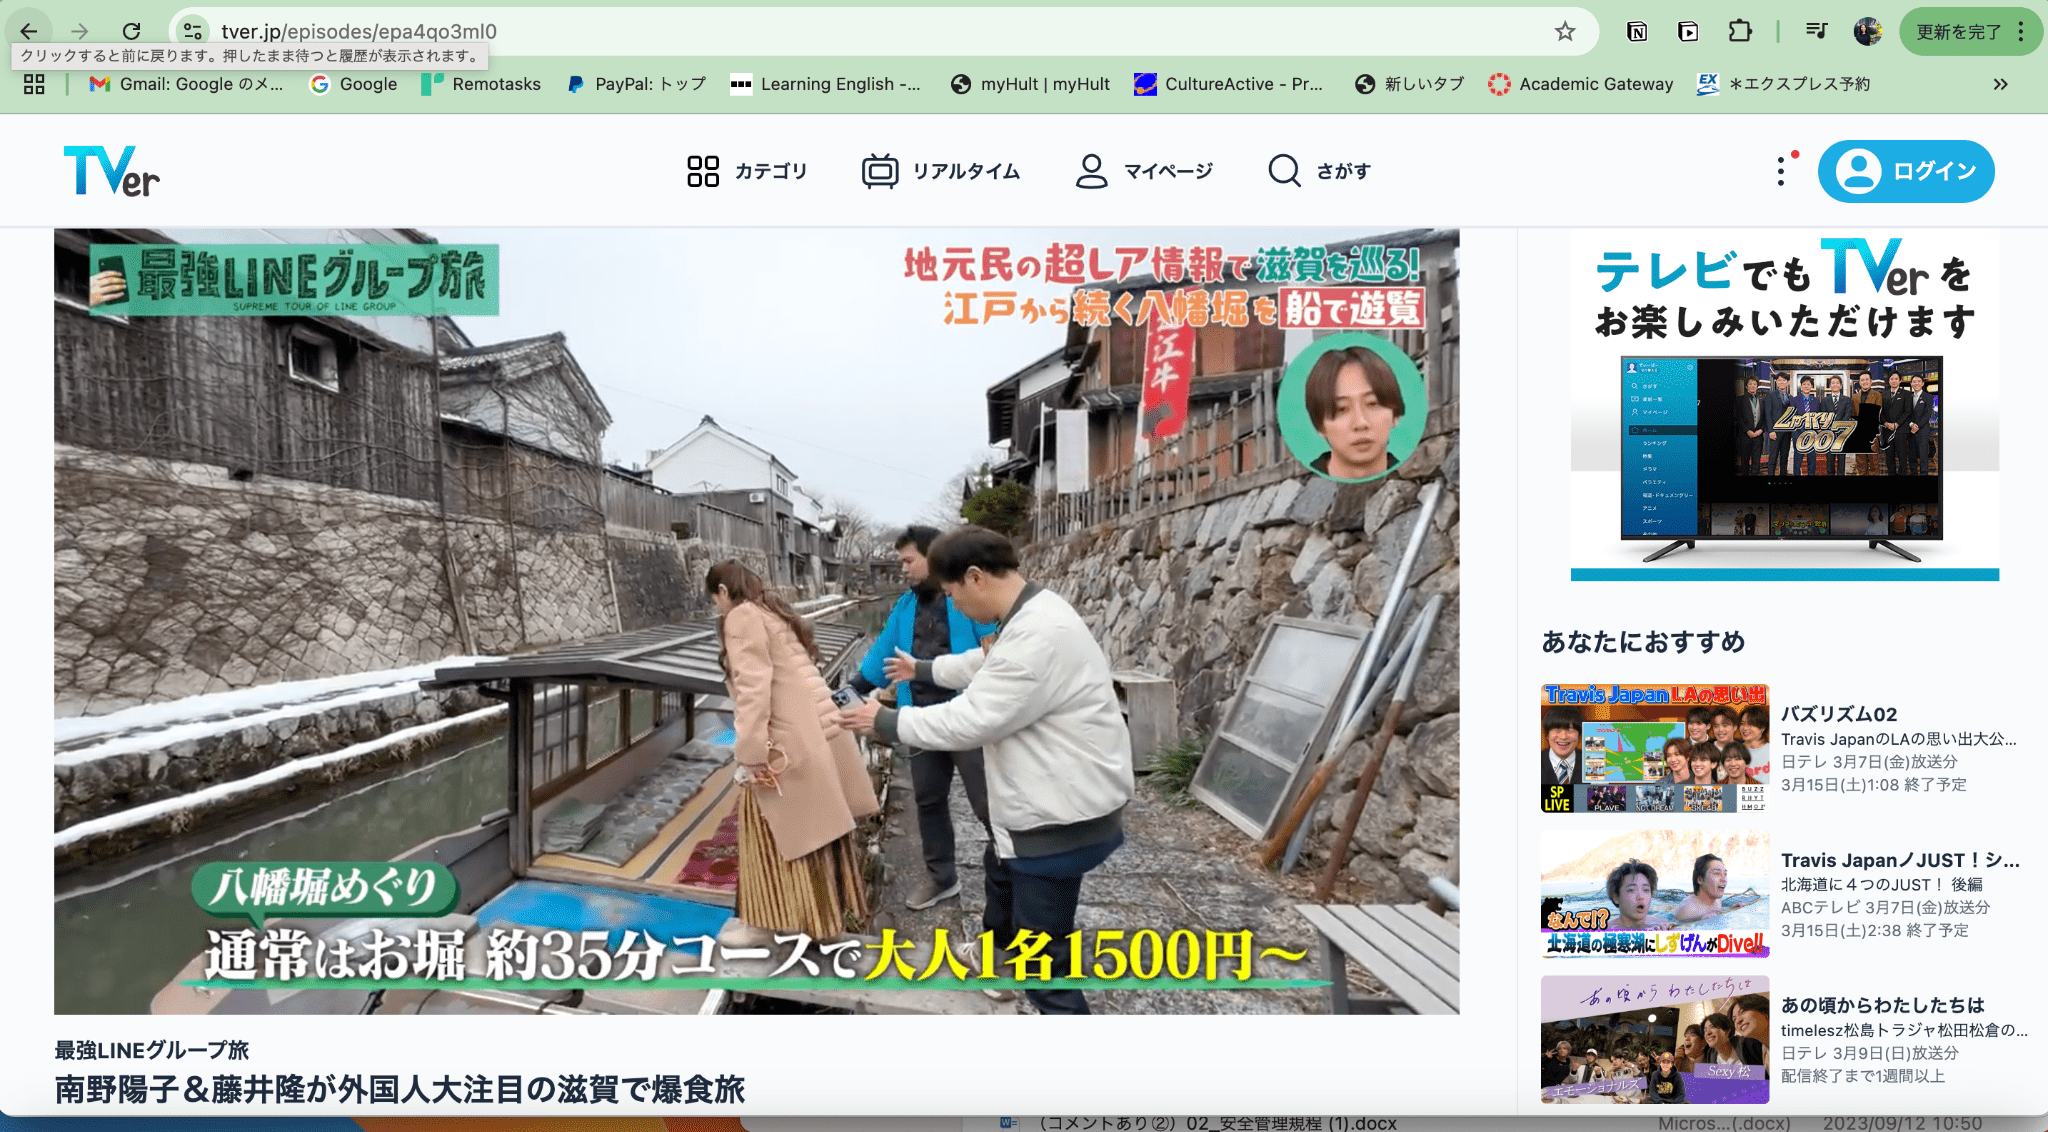Click the TVer on TV banner ad
The width and height of the screenshot is (2048, 1132).
pos(1784,405)
